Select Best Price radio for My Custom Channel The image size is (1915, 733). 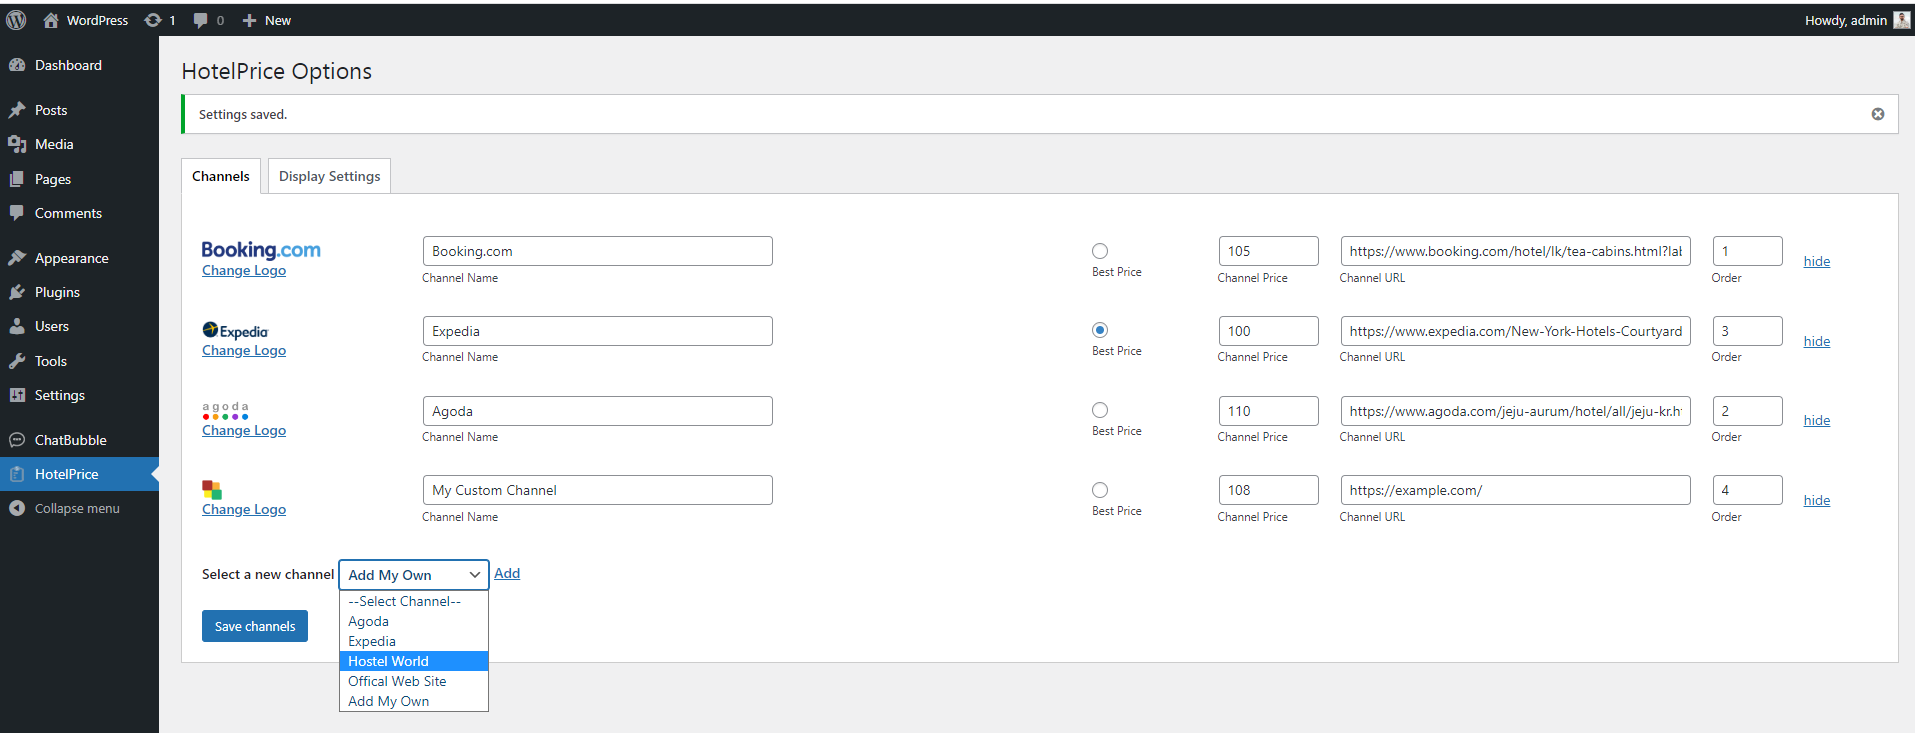coord(1100,490)
